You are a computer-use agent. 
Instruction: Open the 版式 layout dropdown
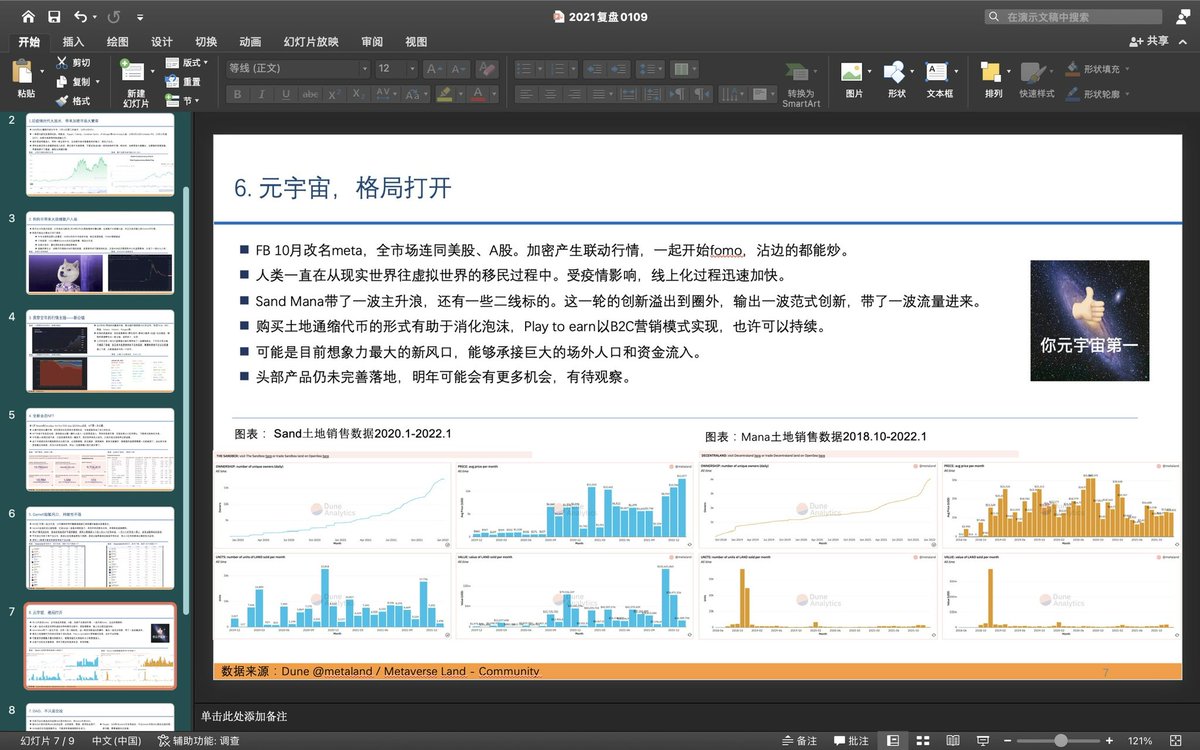(187, 63)
